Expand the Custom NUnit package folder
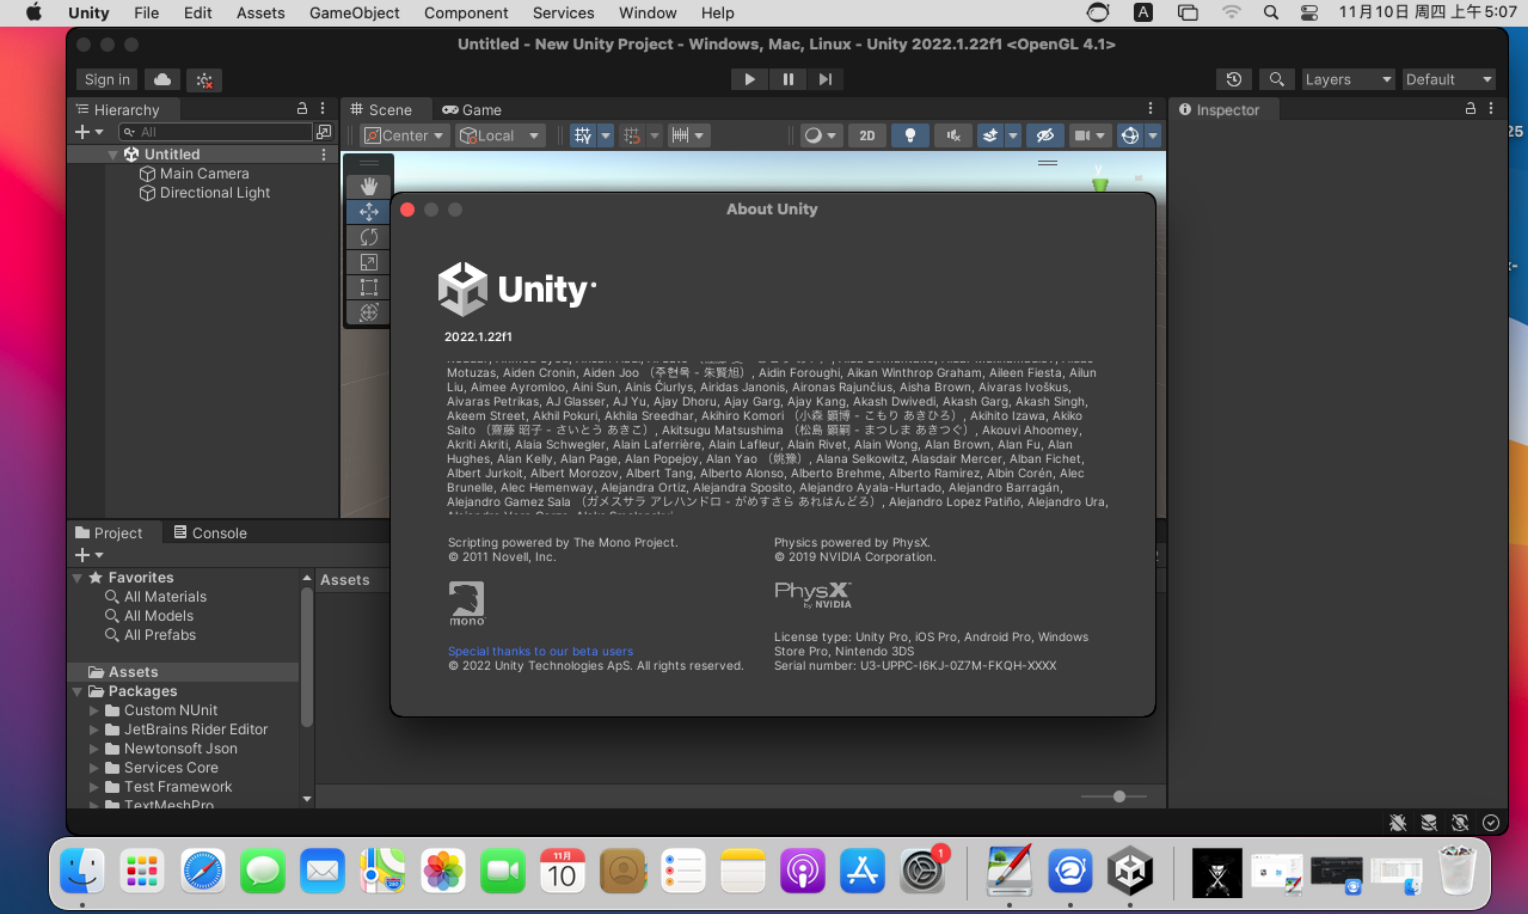Viewport: 1528px width, 914px height. [x=94, y=711]
